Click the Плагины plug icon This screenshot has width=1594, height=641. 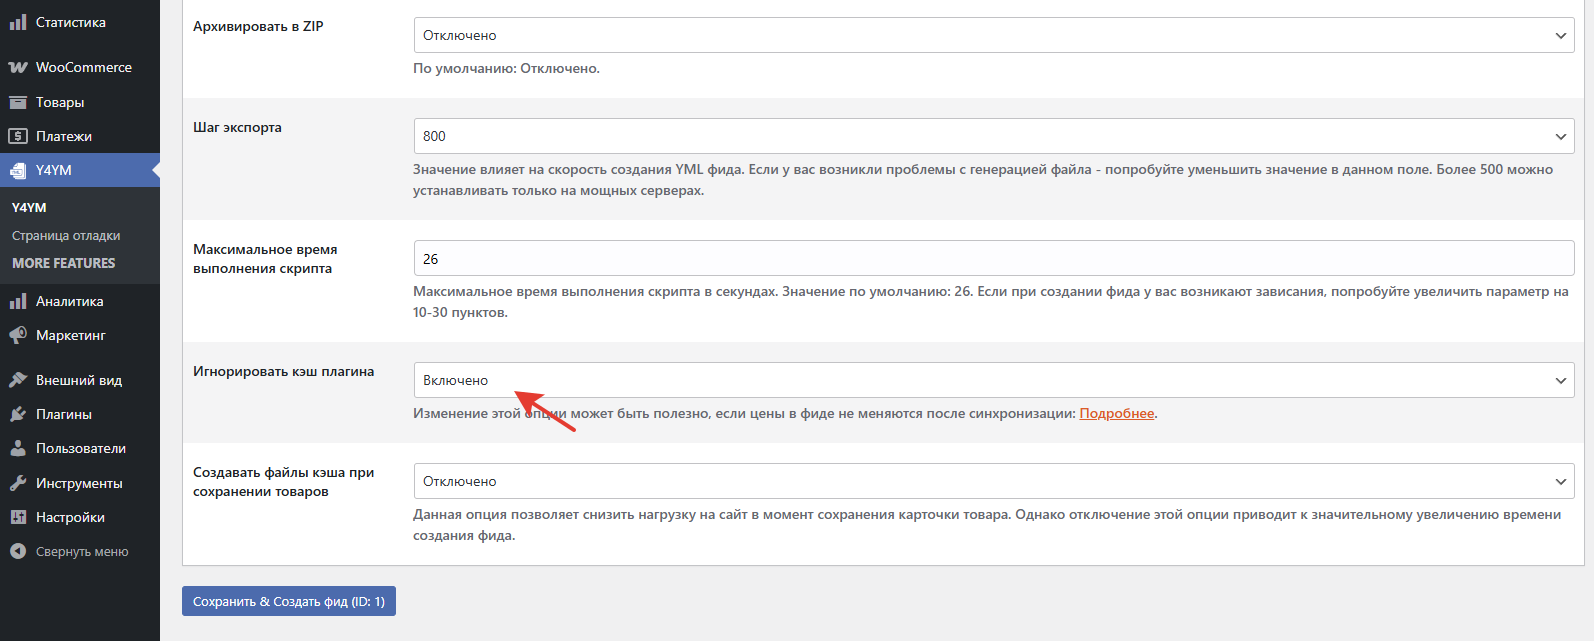pyautogui.click(x=18, y=414)
